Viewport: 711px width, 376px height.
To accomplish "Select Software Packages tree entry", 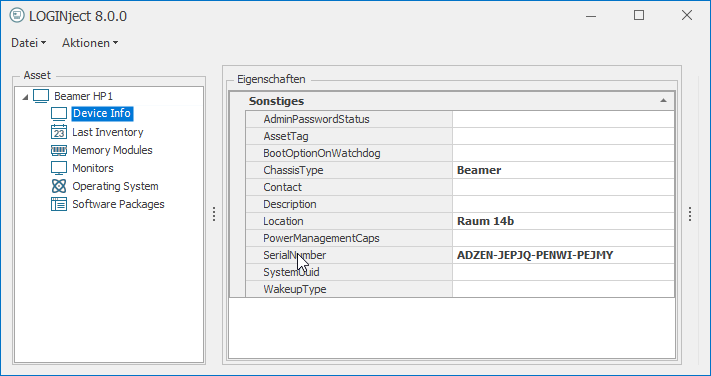I will tap(118, 204).
